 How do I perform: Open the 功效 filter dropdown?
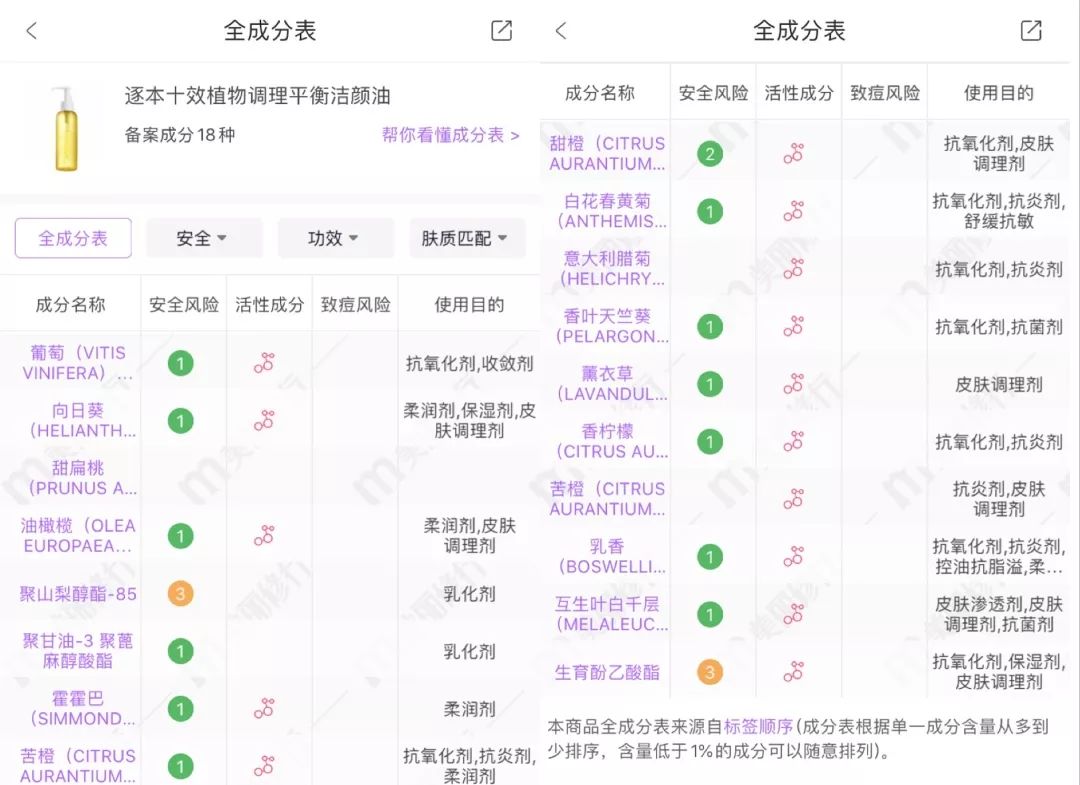pos(334,238)
